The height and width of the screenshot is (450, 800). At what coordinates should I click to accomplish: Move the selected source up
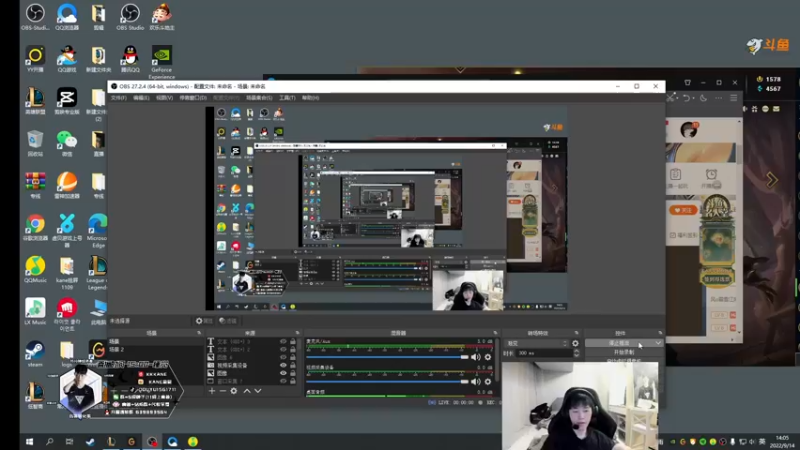(247, 391)
